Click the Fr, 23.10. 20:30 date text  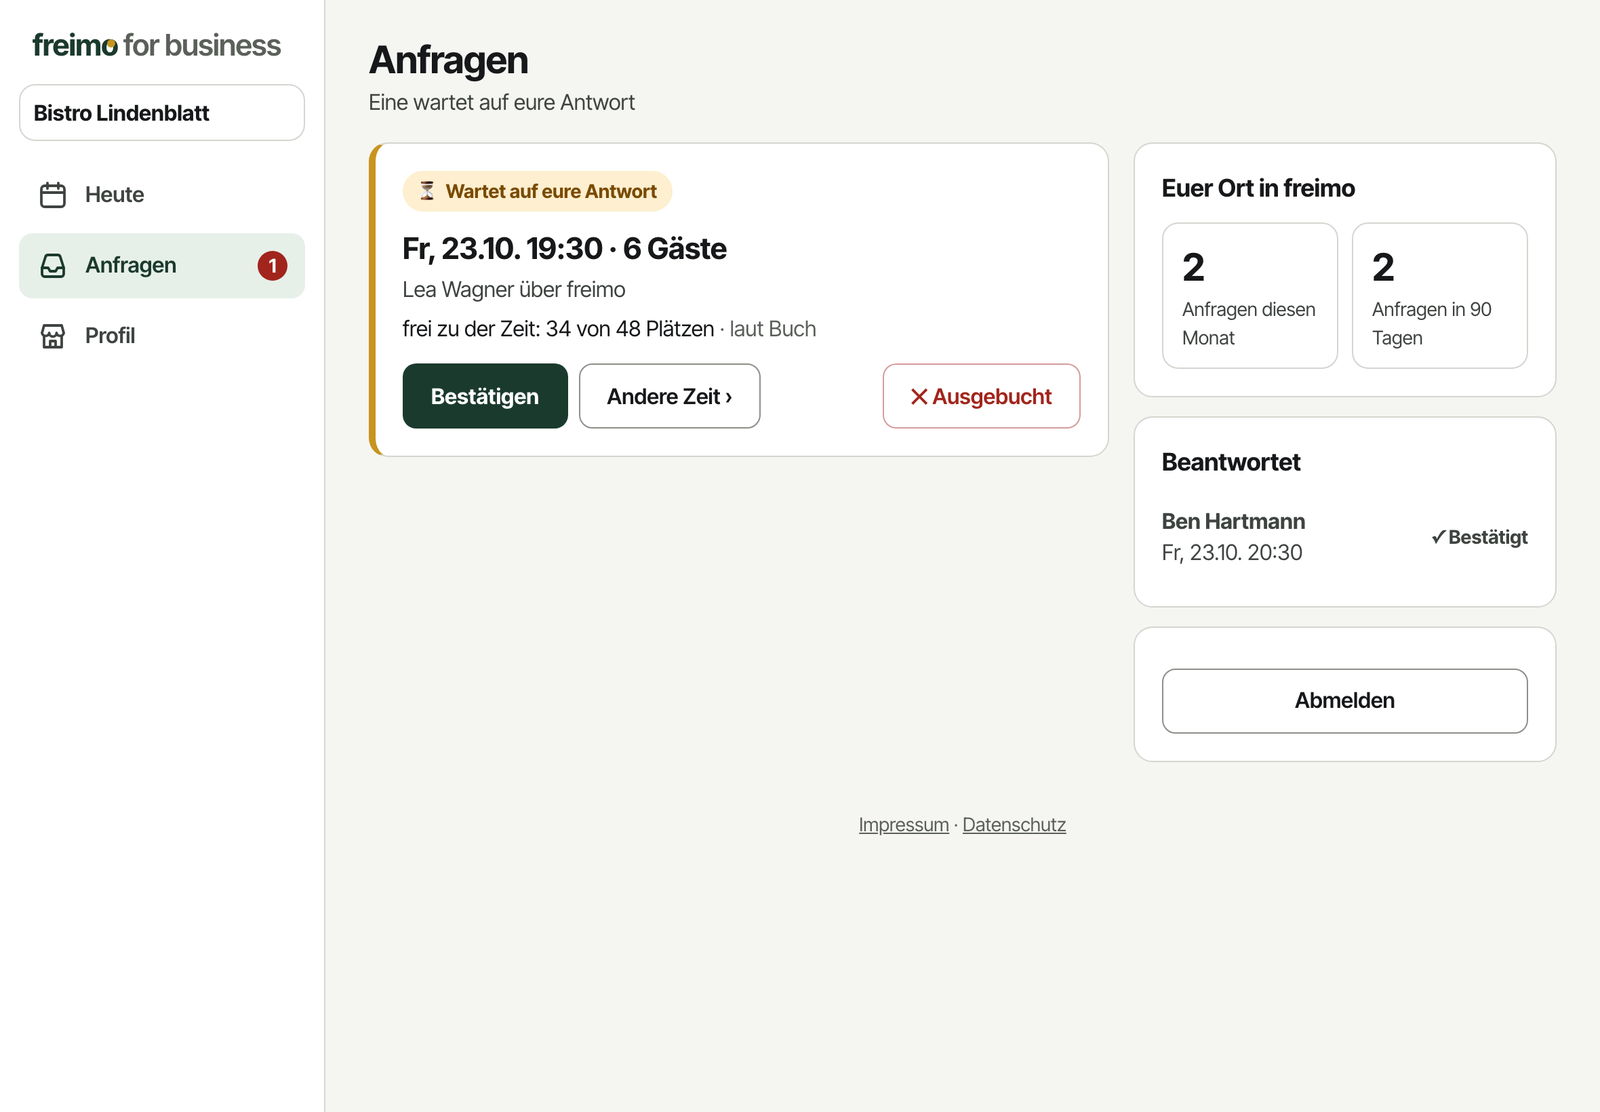click(1232, 553)
